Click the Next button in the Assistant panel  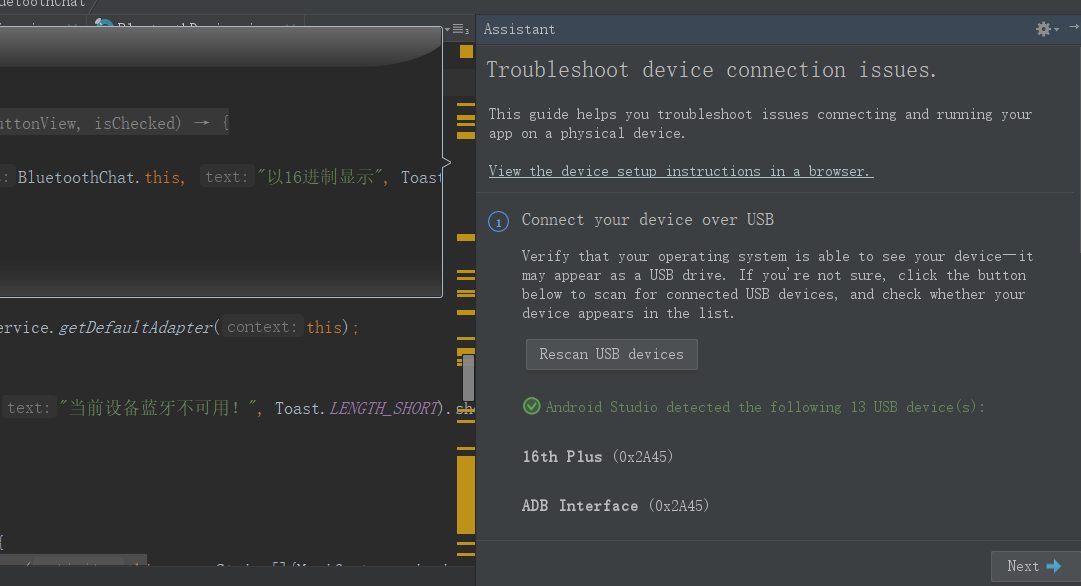(1035, 566)
